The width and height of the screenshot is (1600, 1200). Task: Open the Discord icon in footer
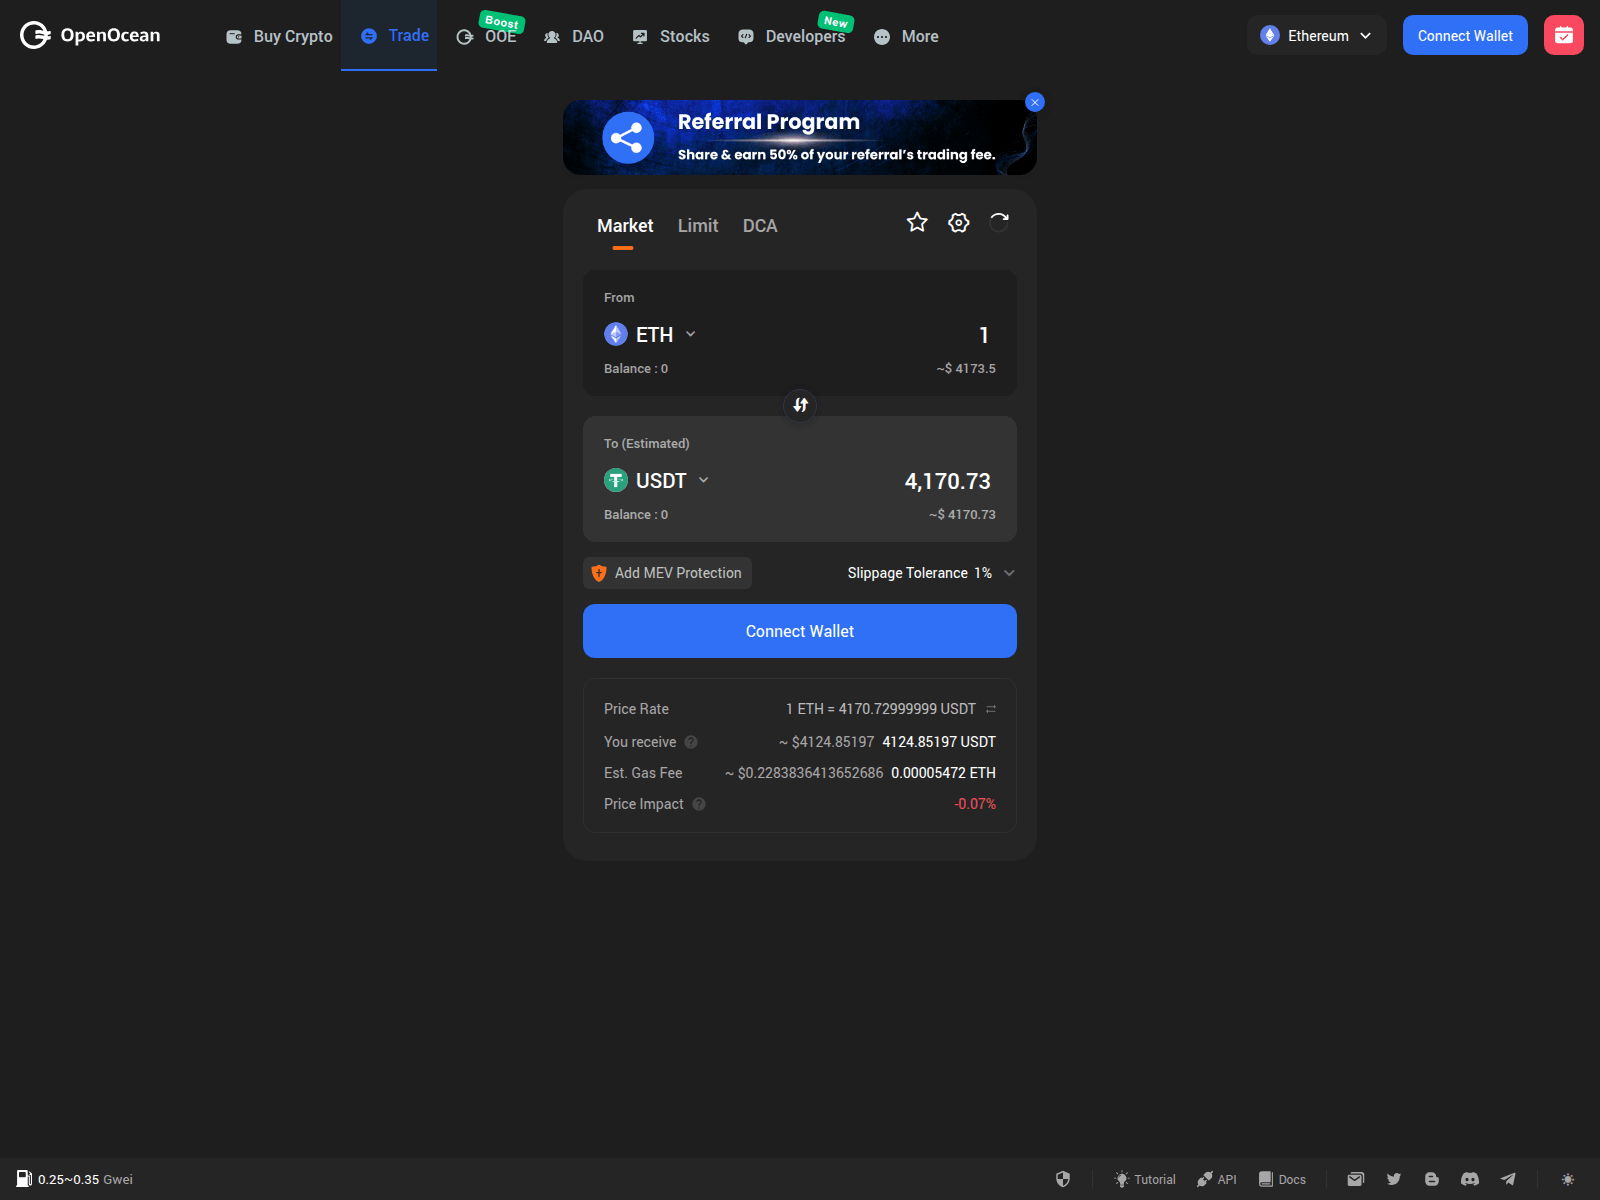pyautogui.click(x=1470, y=1179)
